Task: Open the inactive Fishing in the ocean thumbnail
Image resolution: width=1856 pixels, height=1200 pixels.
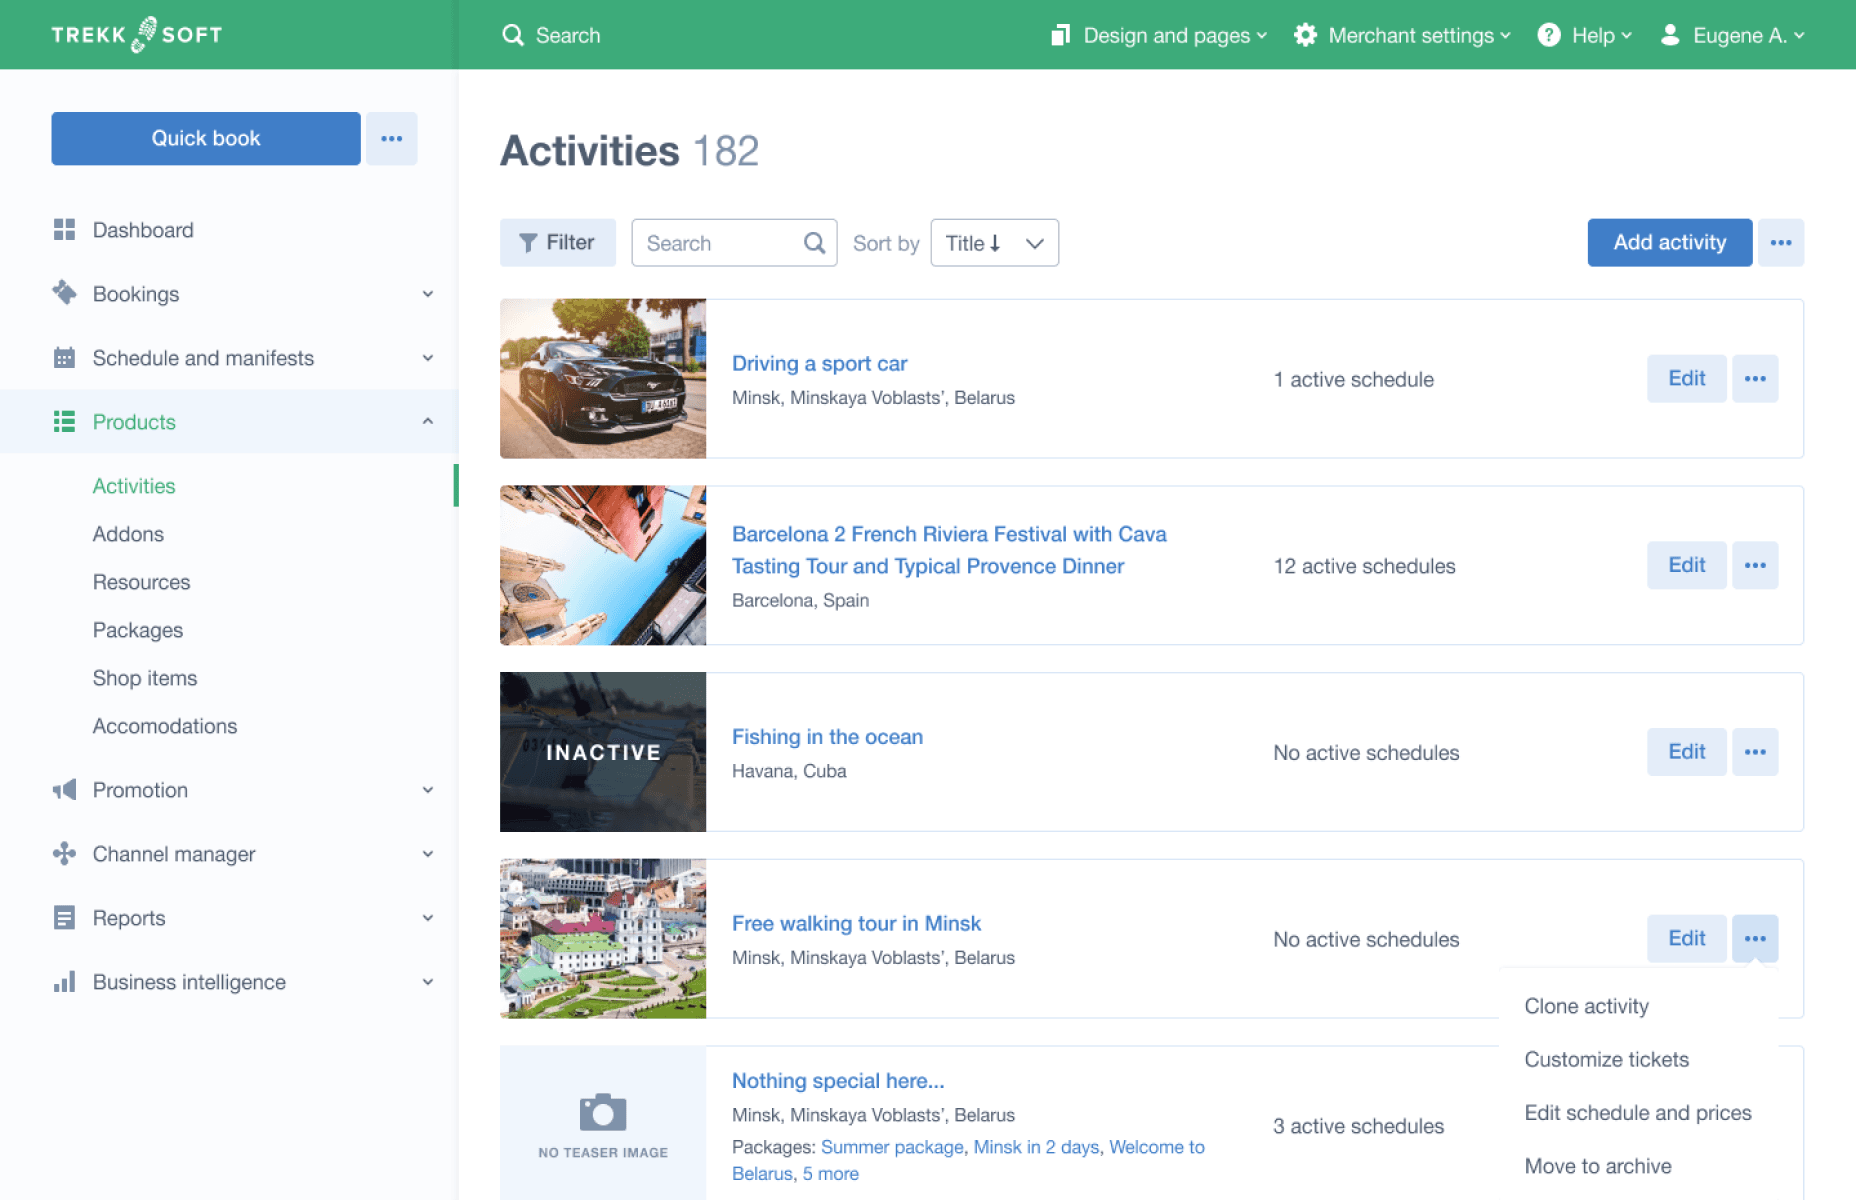Action: click(x=603, y=752)
